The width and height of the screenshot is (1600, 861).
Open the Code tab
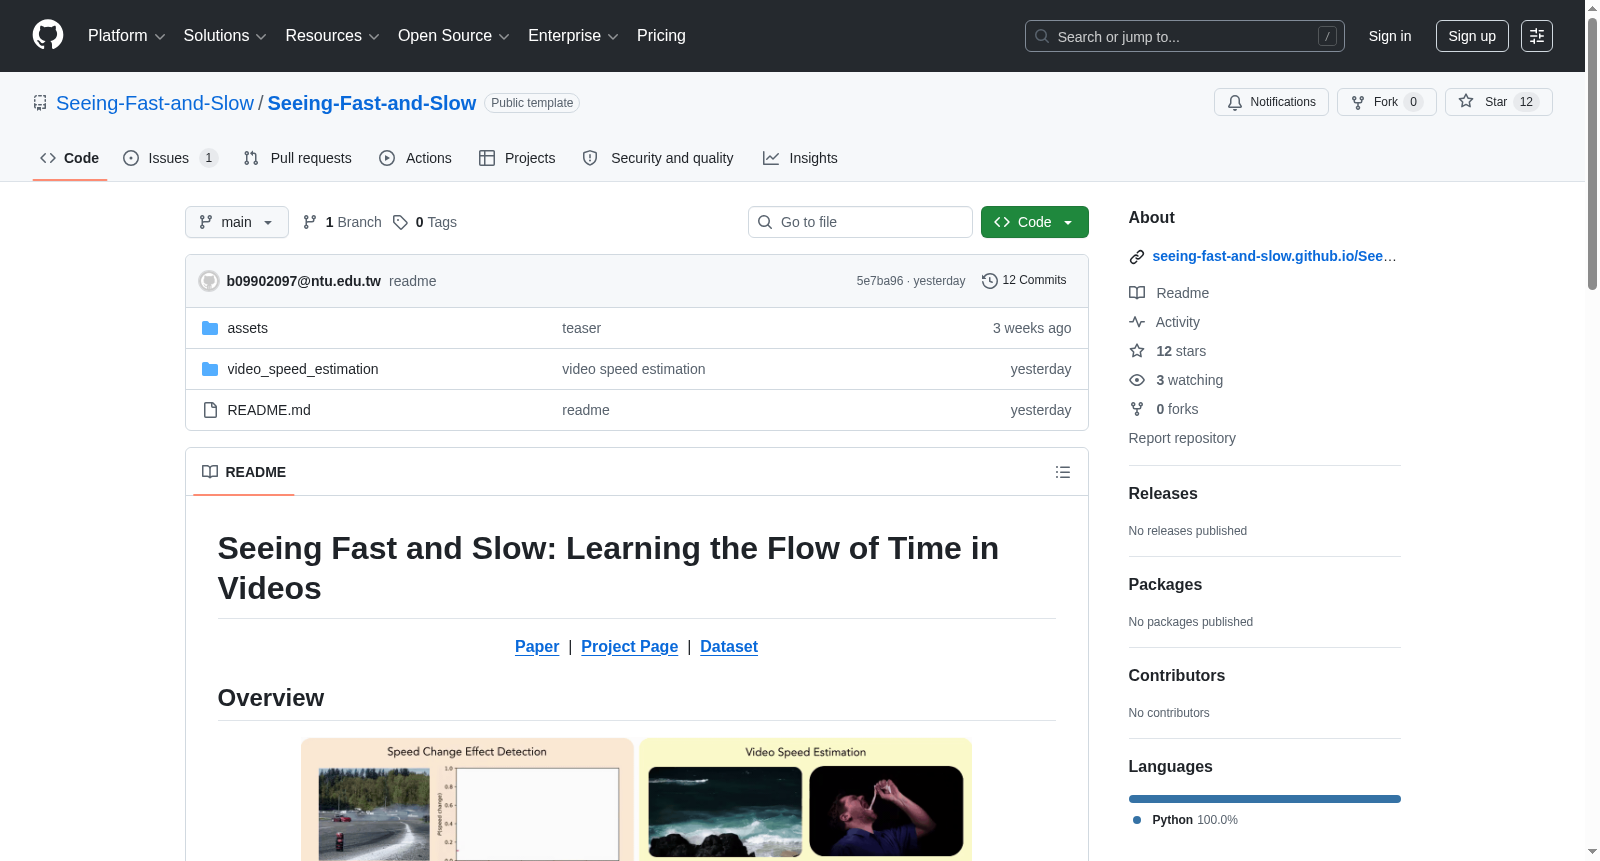pos(70,158)
